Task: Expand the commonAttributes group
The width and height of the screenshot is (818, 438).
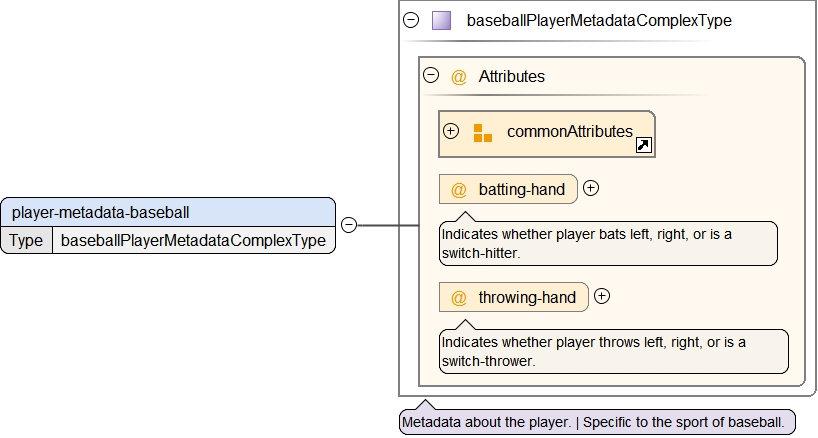Action: [451, 131]
